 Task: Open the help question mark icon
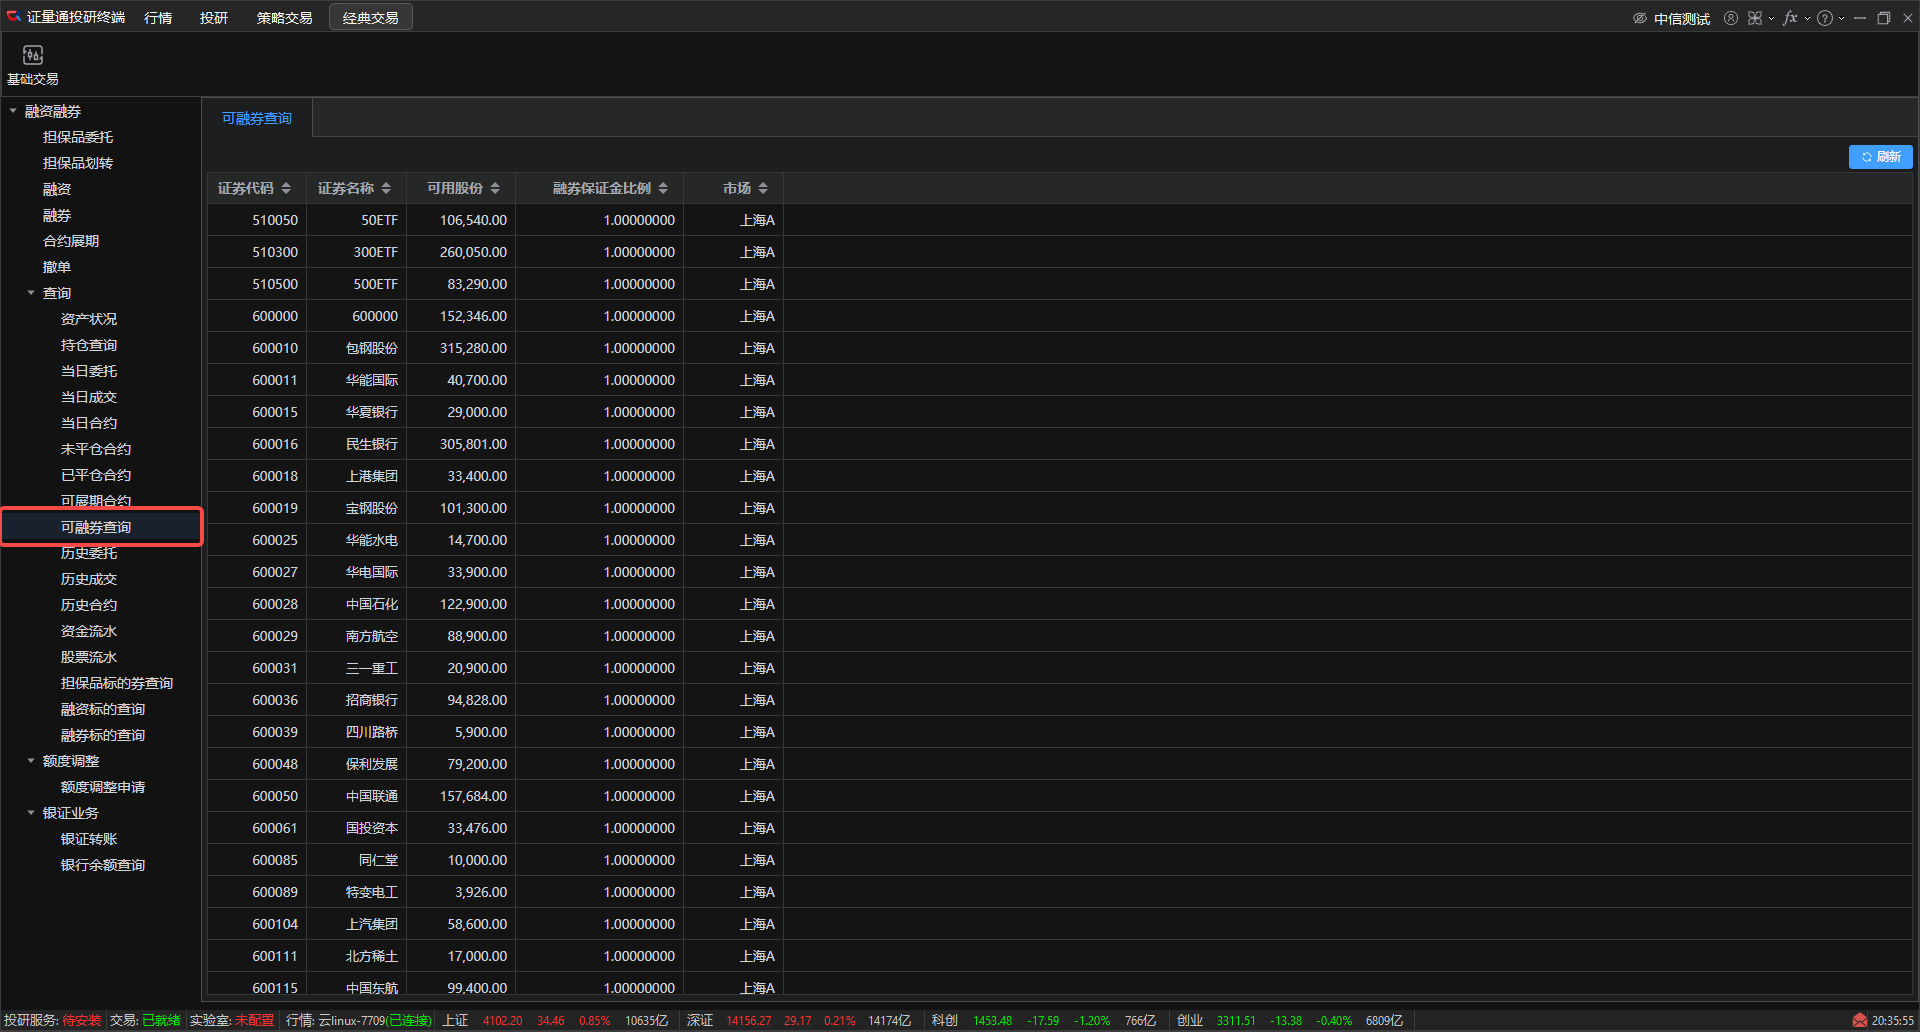point(1825,18)
